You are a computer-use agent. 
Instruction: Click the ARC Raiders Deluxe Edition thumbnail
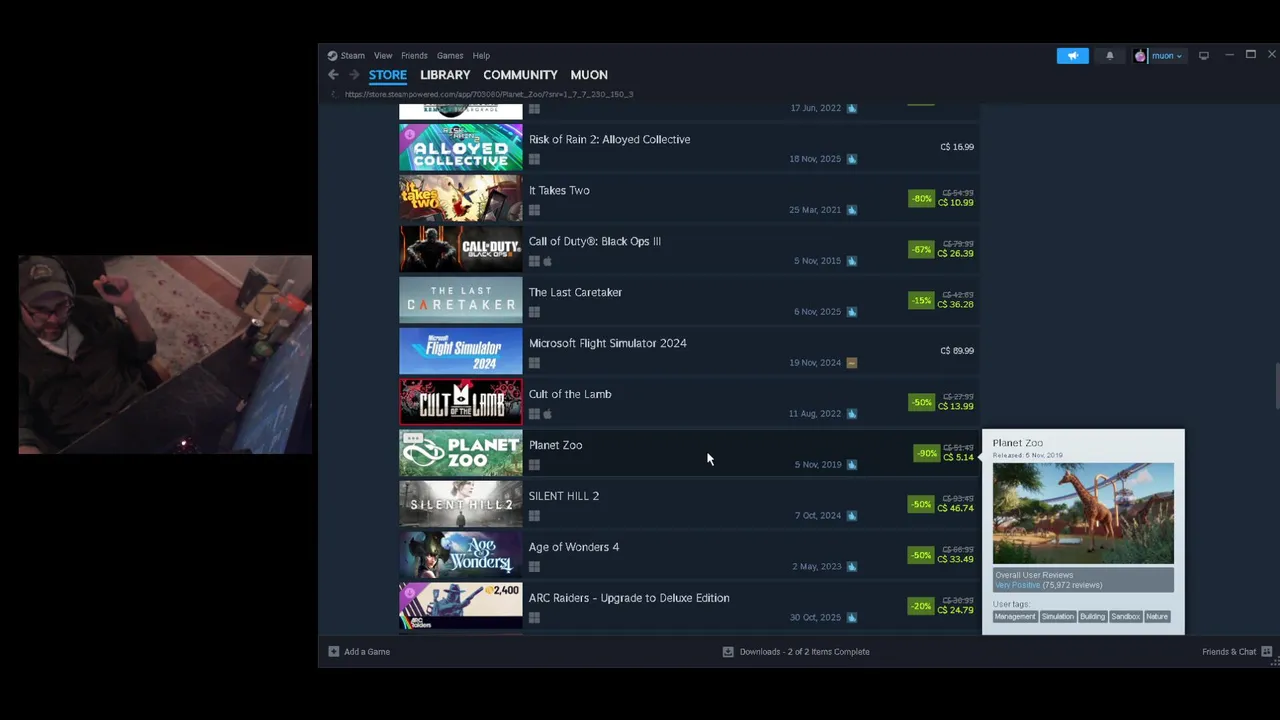[460, 606]
